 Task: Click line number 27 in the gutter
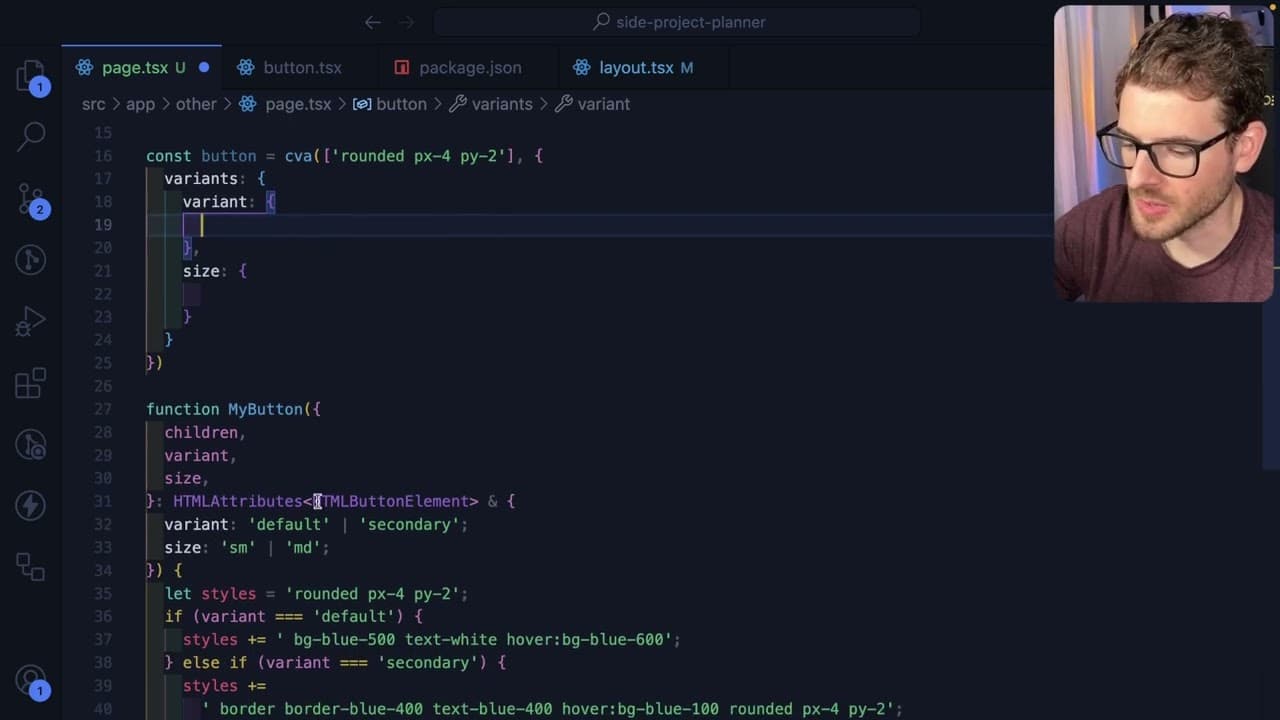103,409
